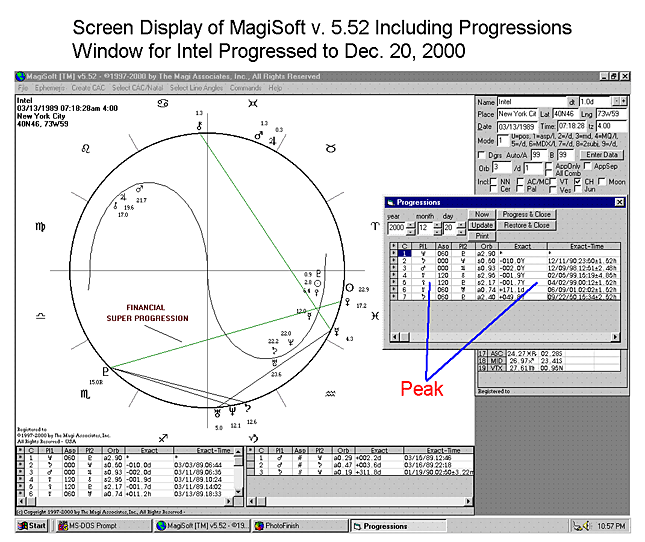
Task: Check the Moon include checkbox
Action: click(x=603, y=181)
